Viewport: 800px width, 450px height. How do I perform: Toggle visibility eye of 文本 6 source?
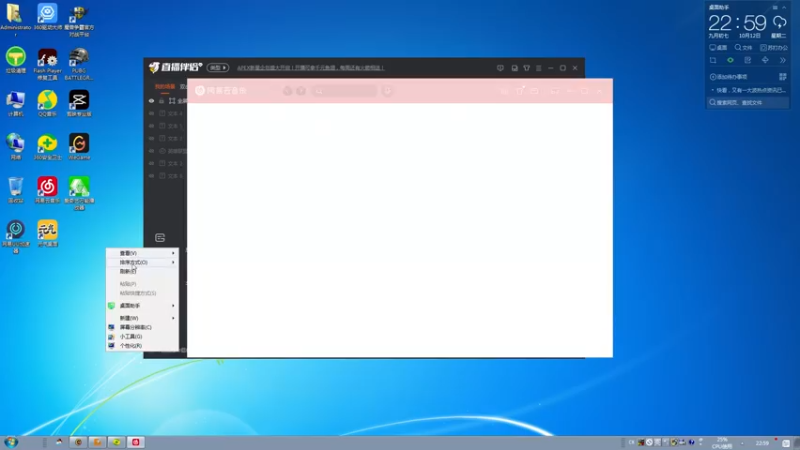[x=152, y=176]
